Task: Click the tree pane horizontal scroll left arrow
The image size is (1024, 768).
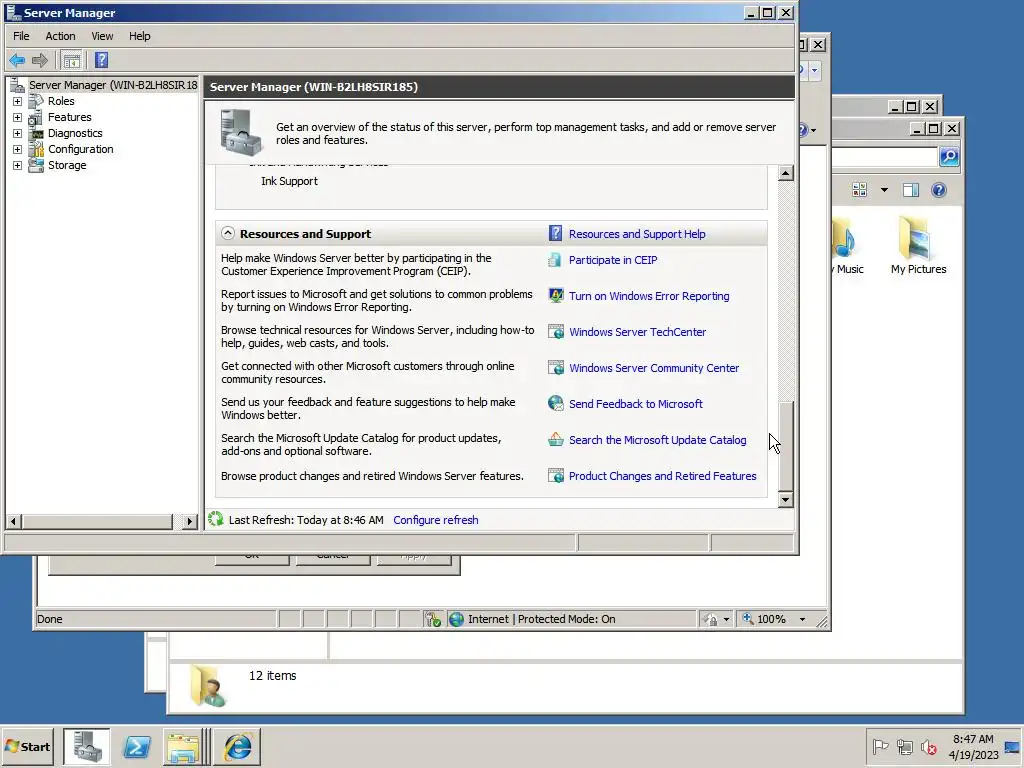Action: [14, 521]
